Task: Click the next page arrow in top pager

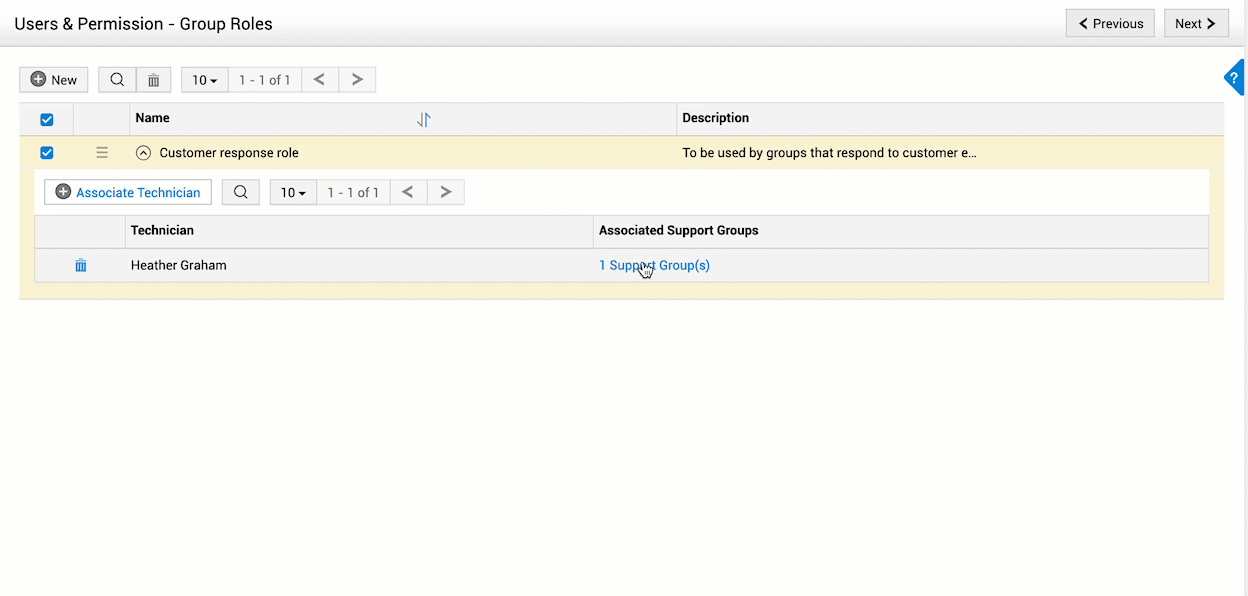Action: (357, 79)
